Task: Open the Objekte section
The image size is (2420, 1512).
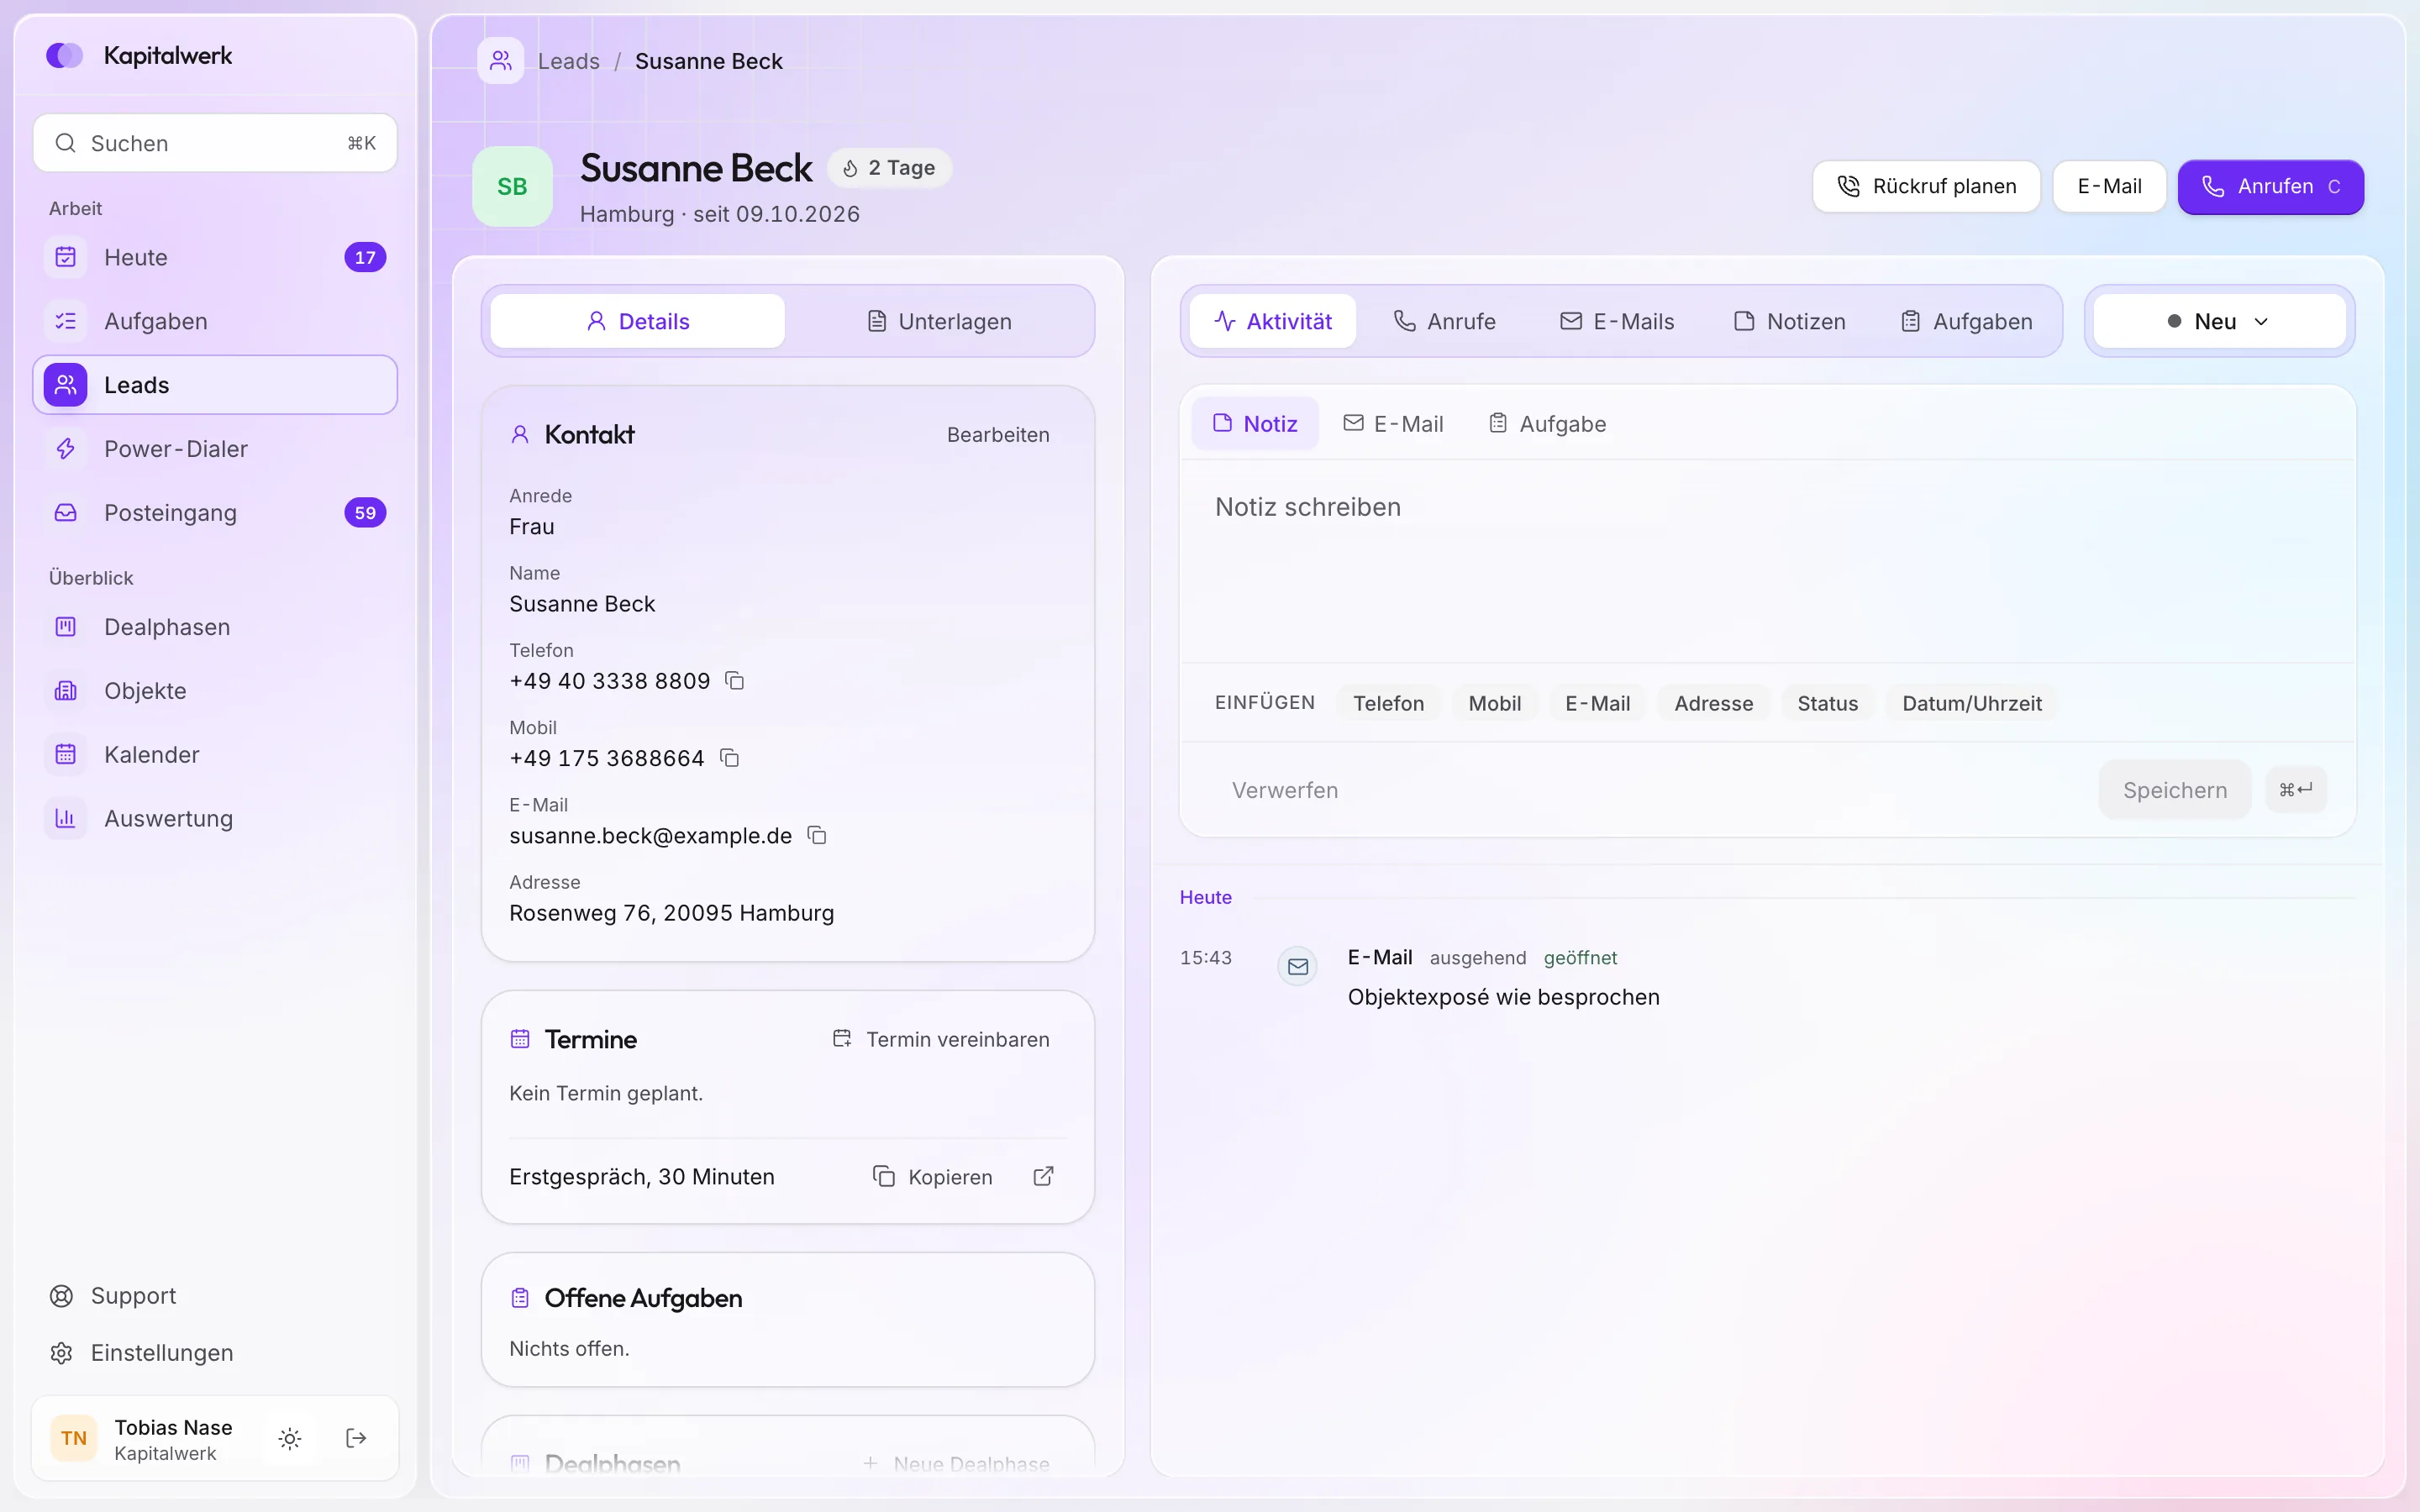Action: coord(215,691)
